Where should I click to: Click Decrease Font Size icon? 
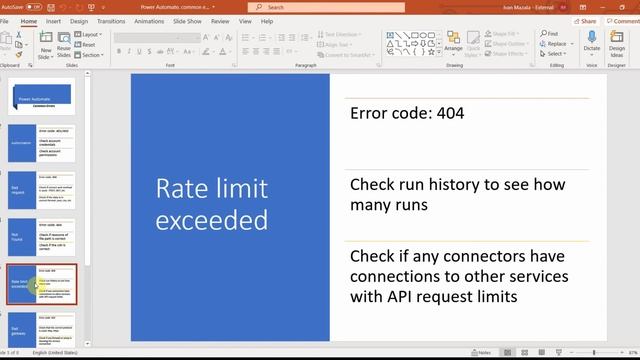[x=217, y=38]
